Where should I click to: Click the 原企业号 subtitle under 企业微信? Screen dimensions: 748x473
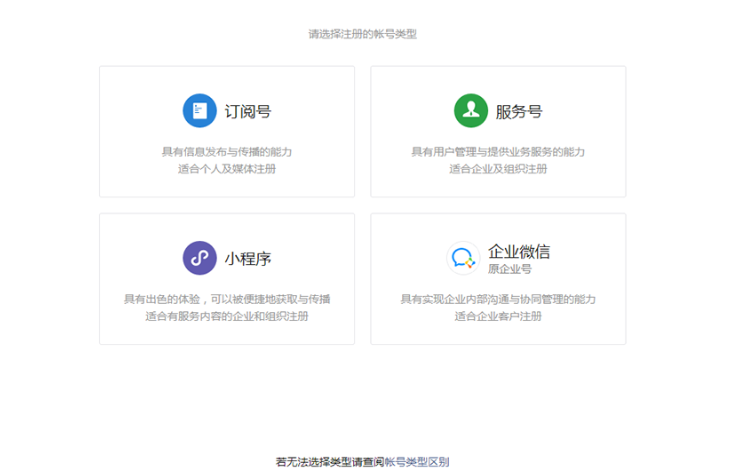coord(509,269)
